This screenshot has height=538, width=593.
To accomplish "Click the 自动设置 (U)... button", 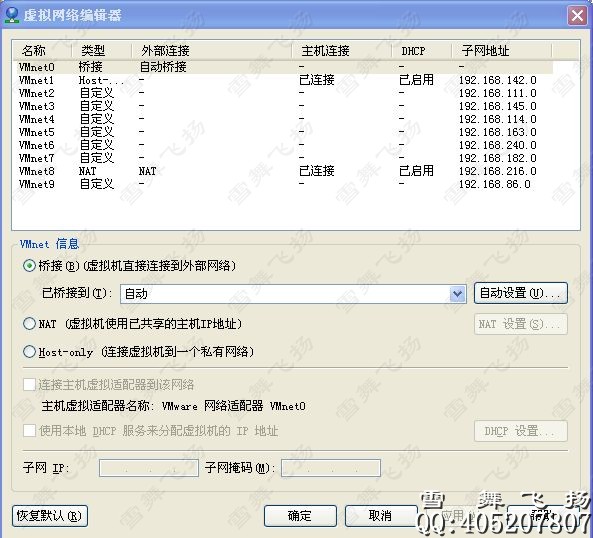I will click(521, 293).
